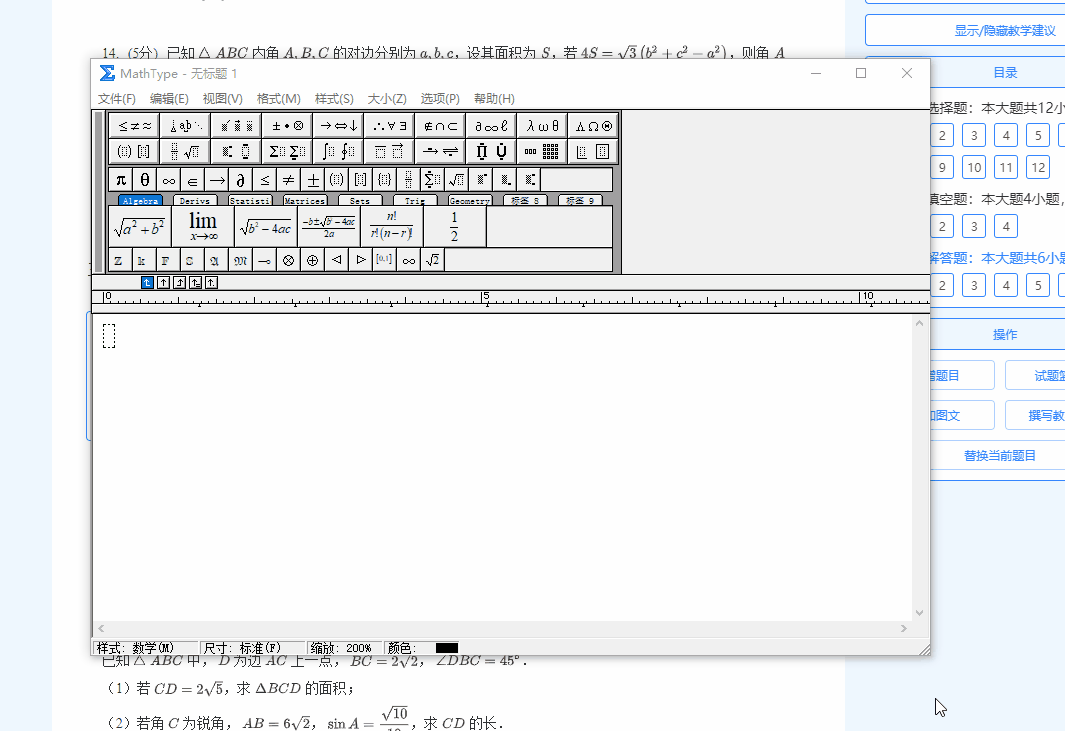This screenshot has height=731, width=1065.
Task: Select the first highlighted tab-stop alignment marker
Action: coord(147,283)
